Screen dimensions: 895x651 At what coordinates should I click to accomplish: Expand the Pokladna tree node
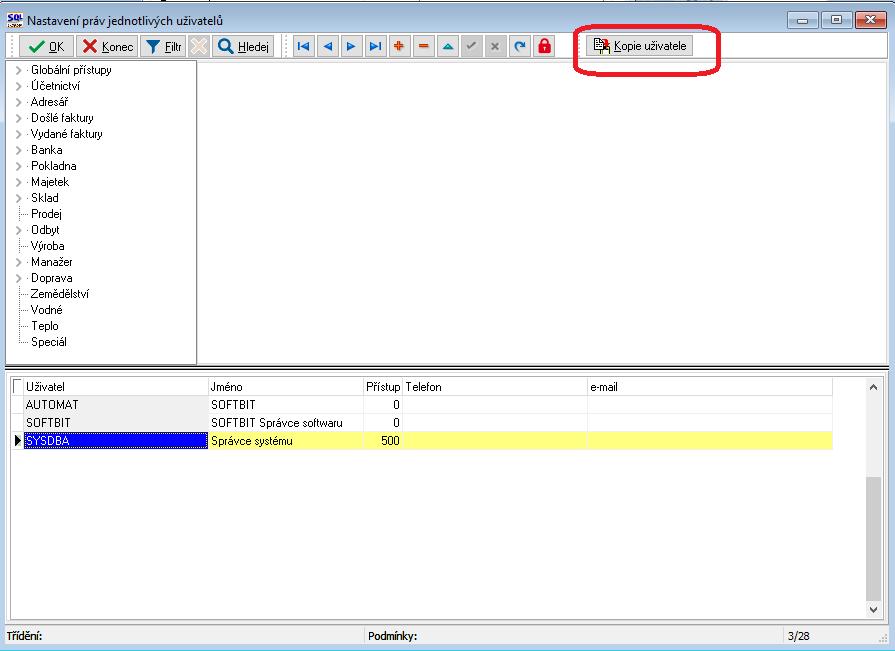pos(18,166)
